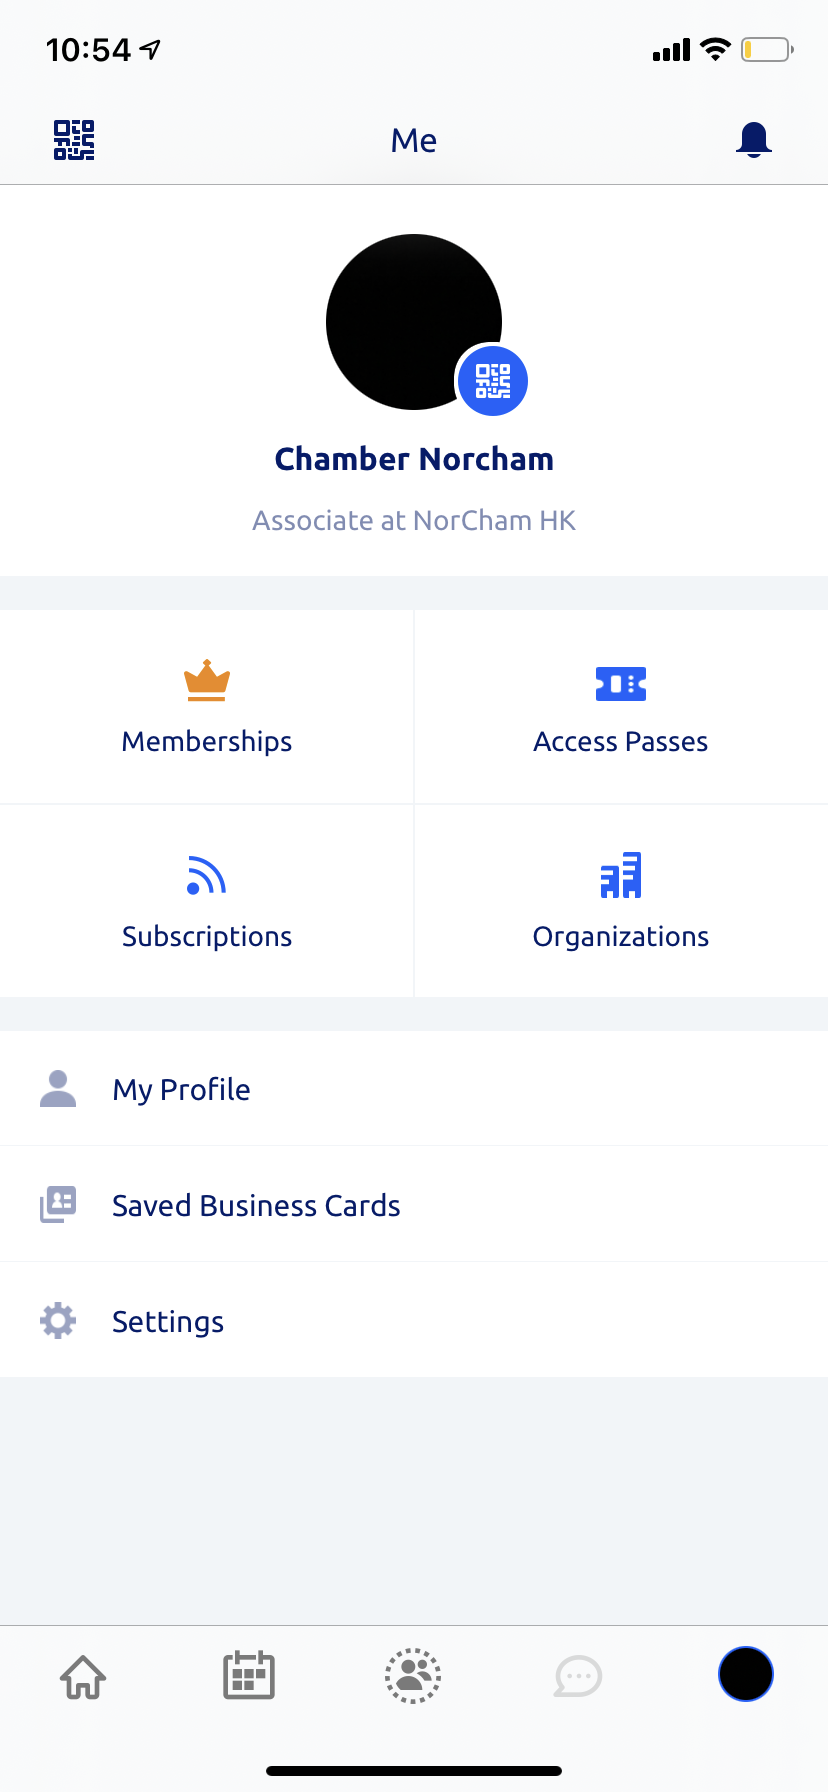Select the profile avatar tab in bottom bar
The image size is (828, 1792).
click(x=746, y=1674)
